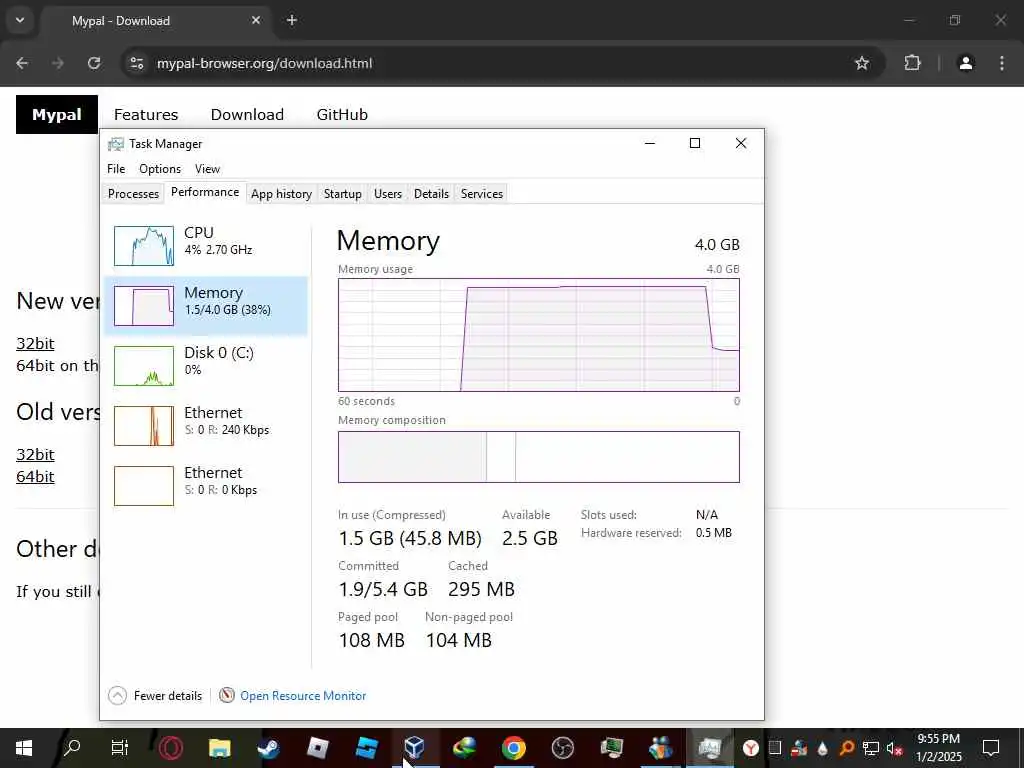
Task: Click the Task Manager taskbar button
Action: pos(710,748)
